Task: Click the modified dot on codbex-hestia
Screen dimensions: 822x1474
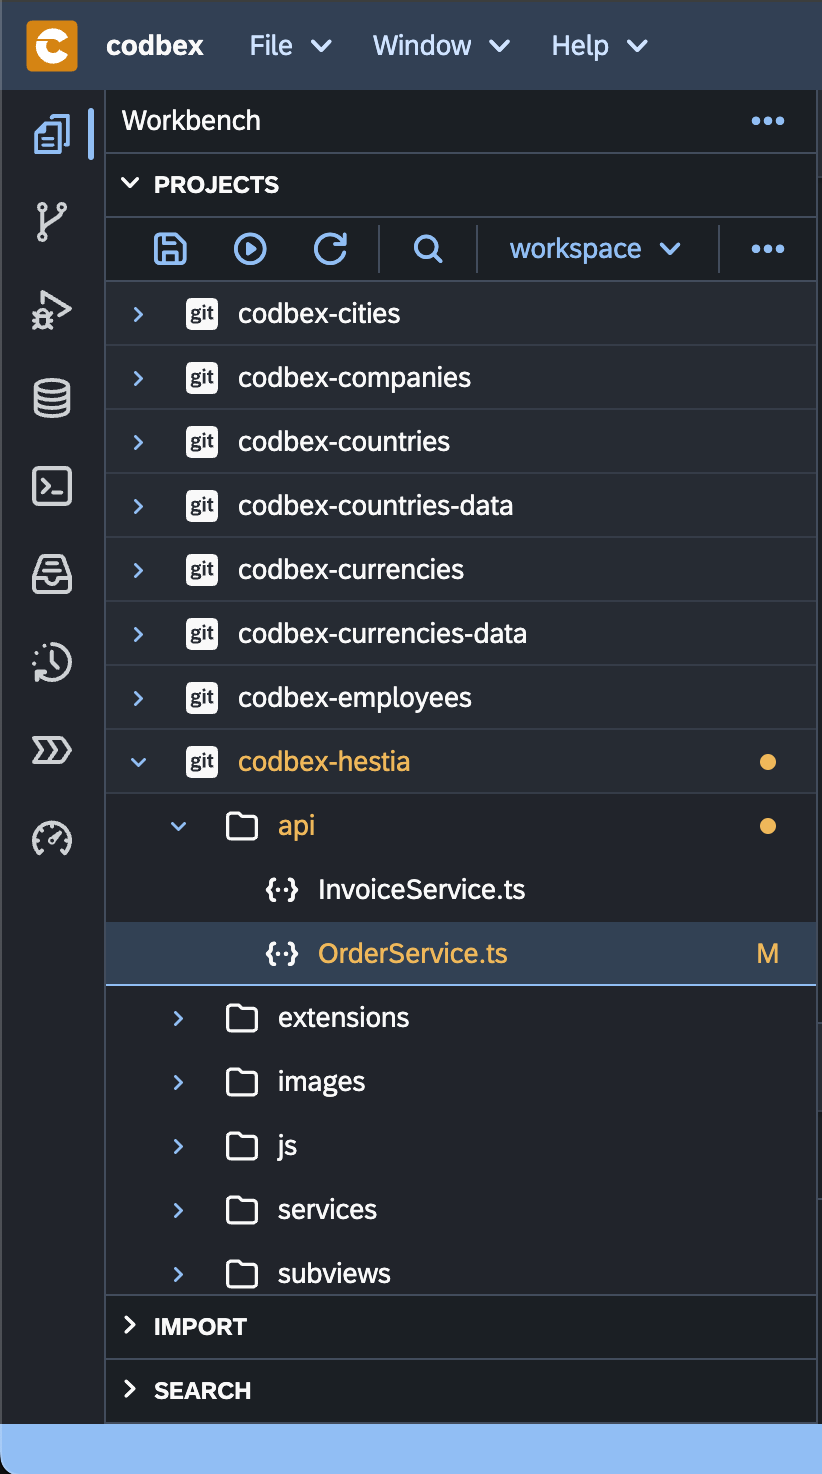Action: [x=768, y=762]
